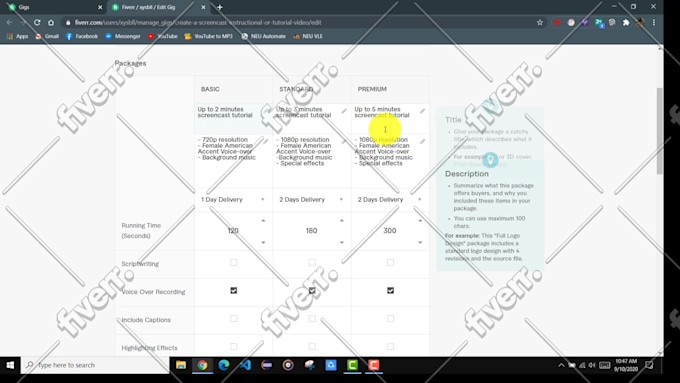
Task: Open the Basic 1 Day Delivery dropdown
Action: [x=233, y=200]
